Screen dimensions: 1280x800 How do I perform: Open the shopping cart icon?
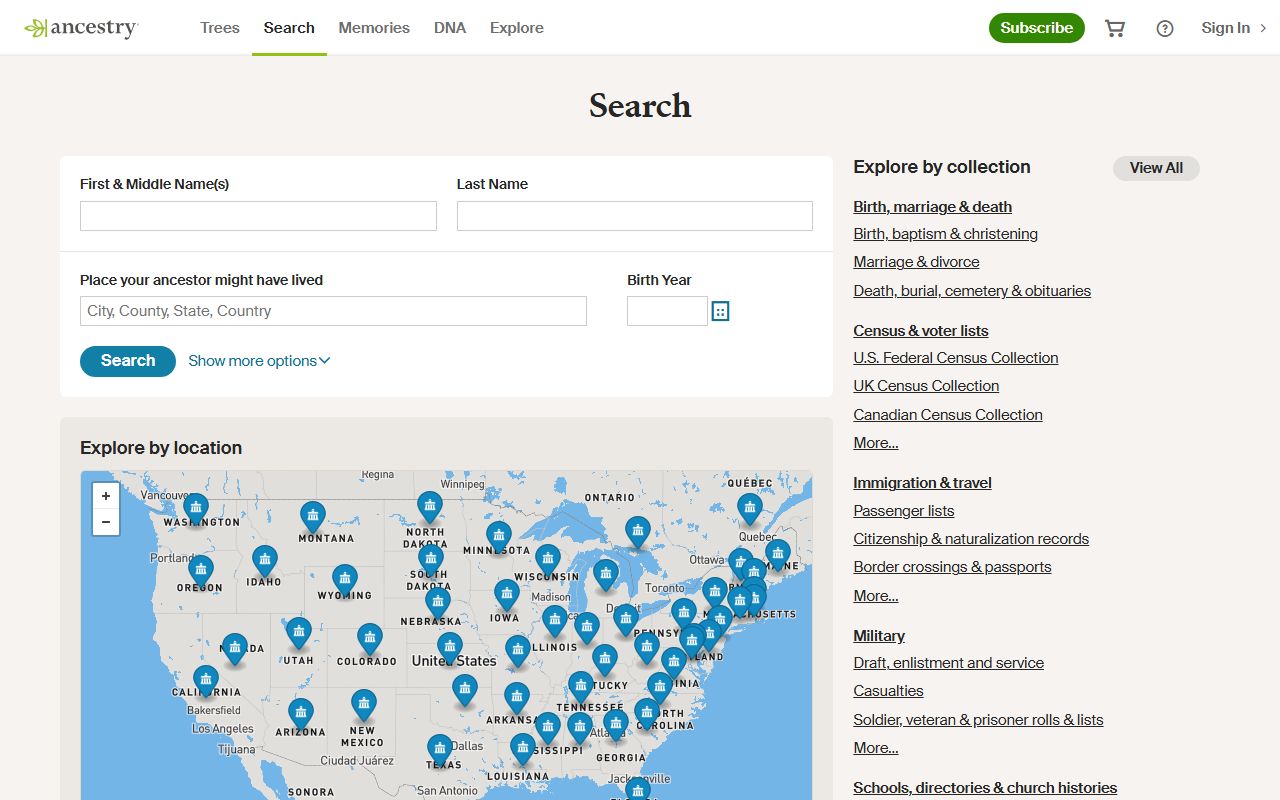[1115, 28]
